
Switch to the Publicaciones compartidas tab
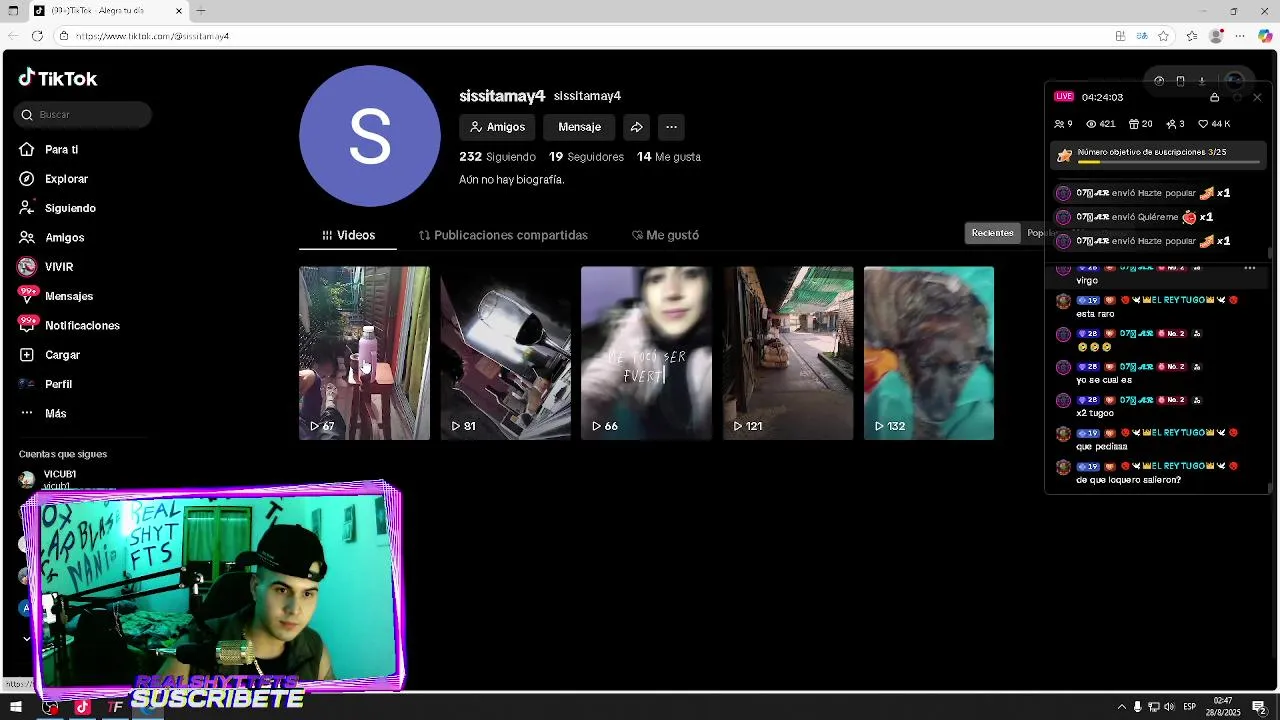[x=503, y=236]
